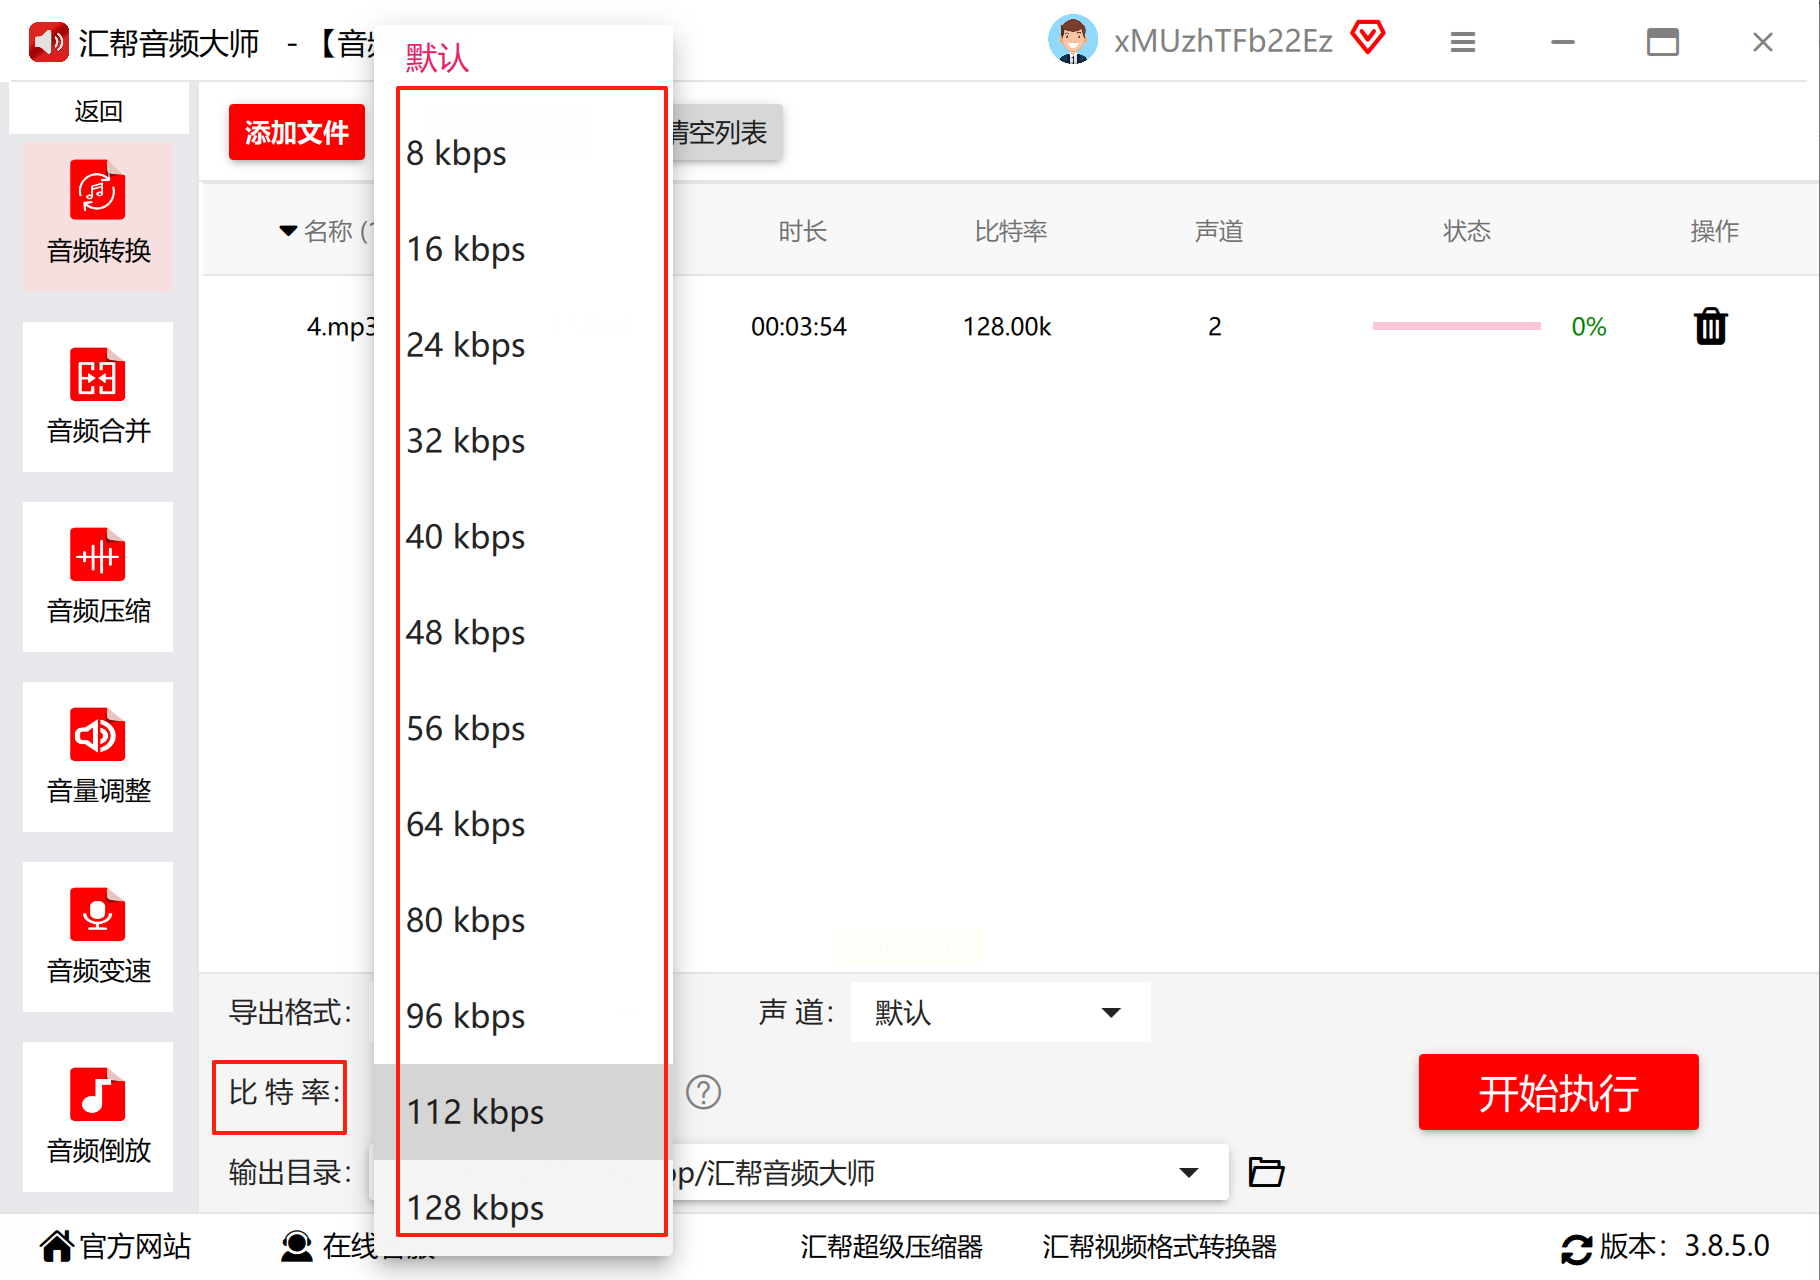Browse output folder via folder icon
The width and height of the screenshot is (1820, 1280).
click(1266, 1172)
